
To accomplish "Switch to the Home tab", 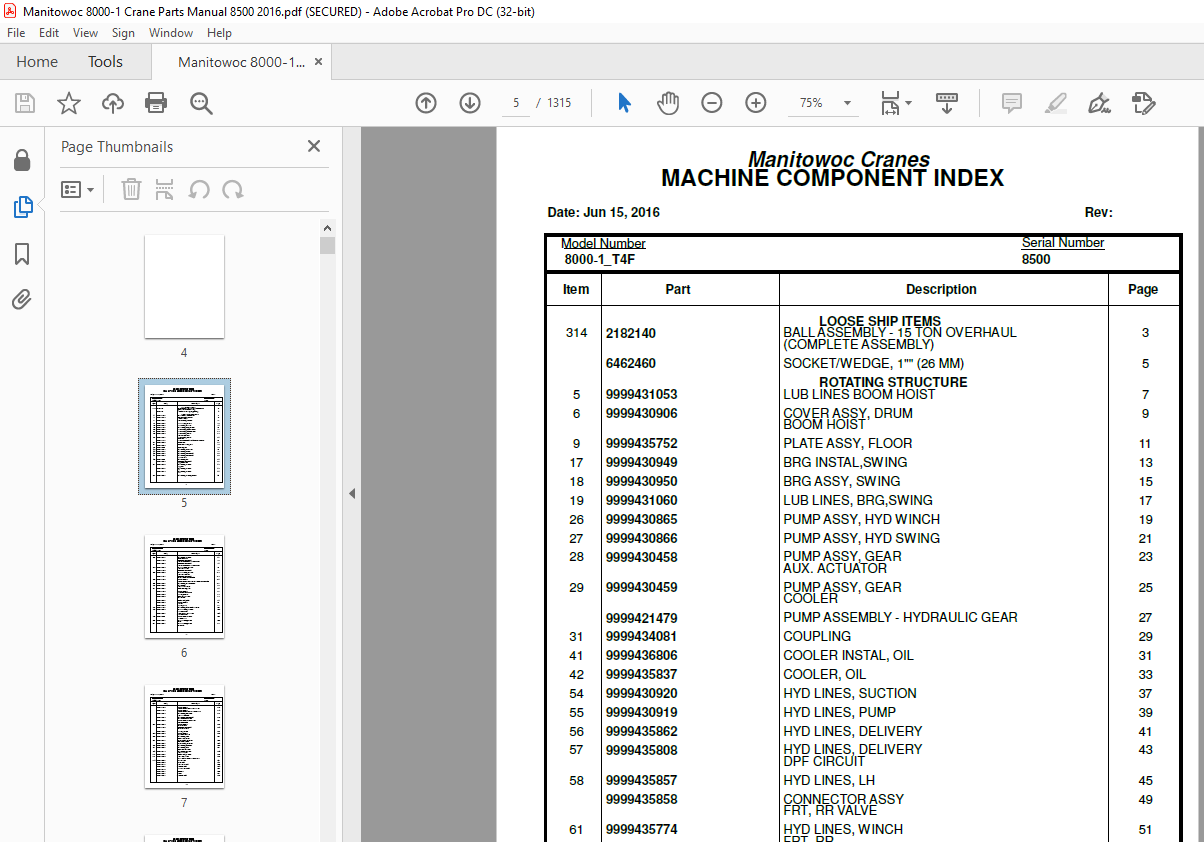I will point(37,62).
